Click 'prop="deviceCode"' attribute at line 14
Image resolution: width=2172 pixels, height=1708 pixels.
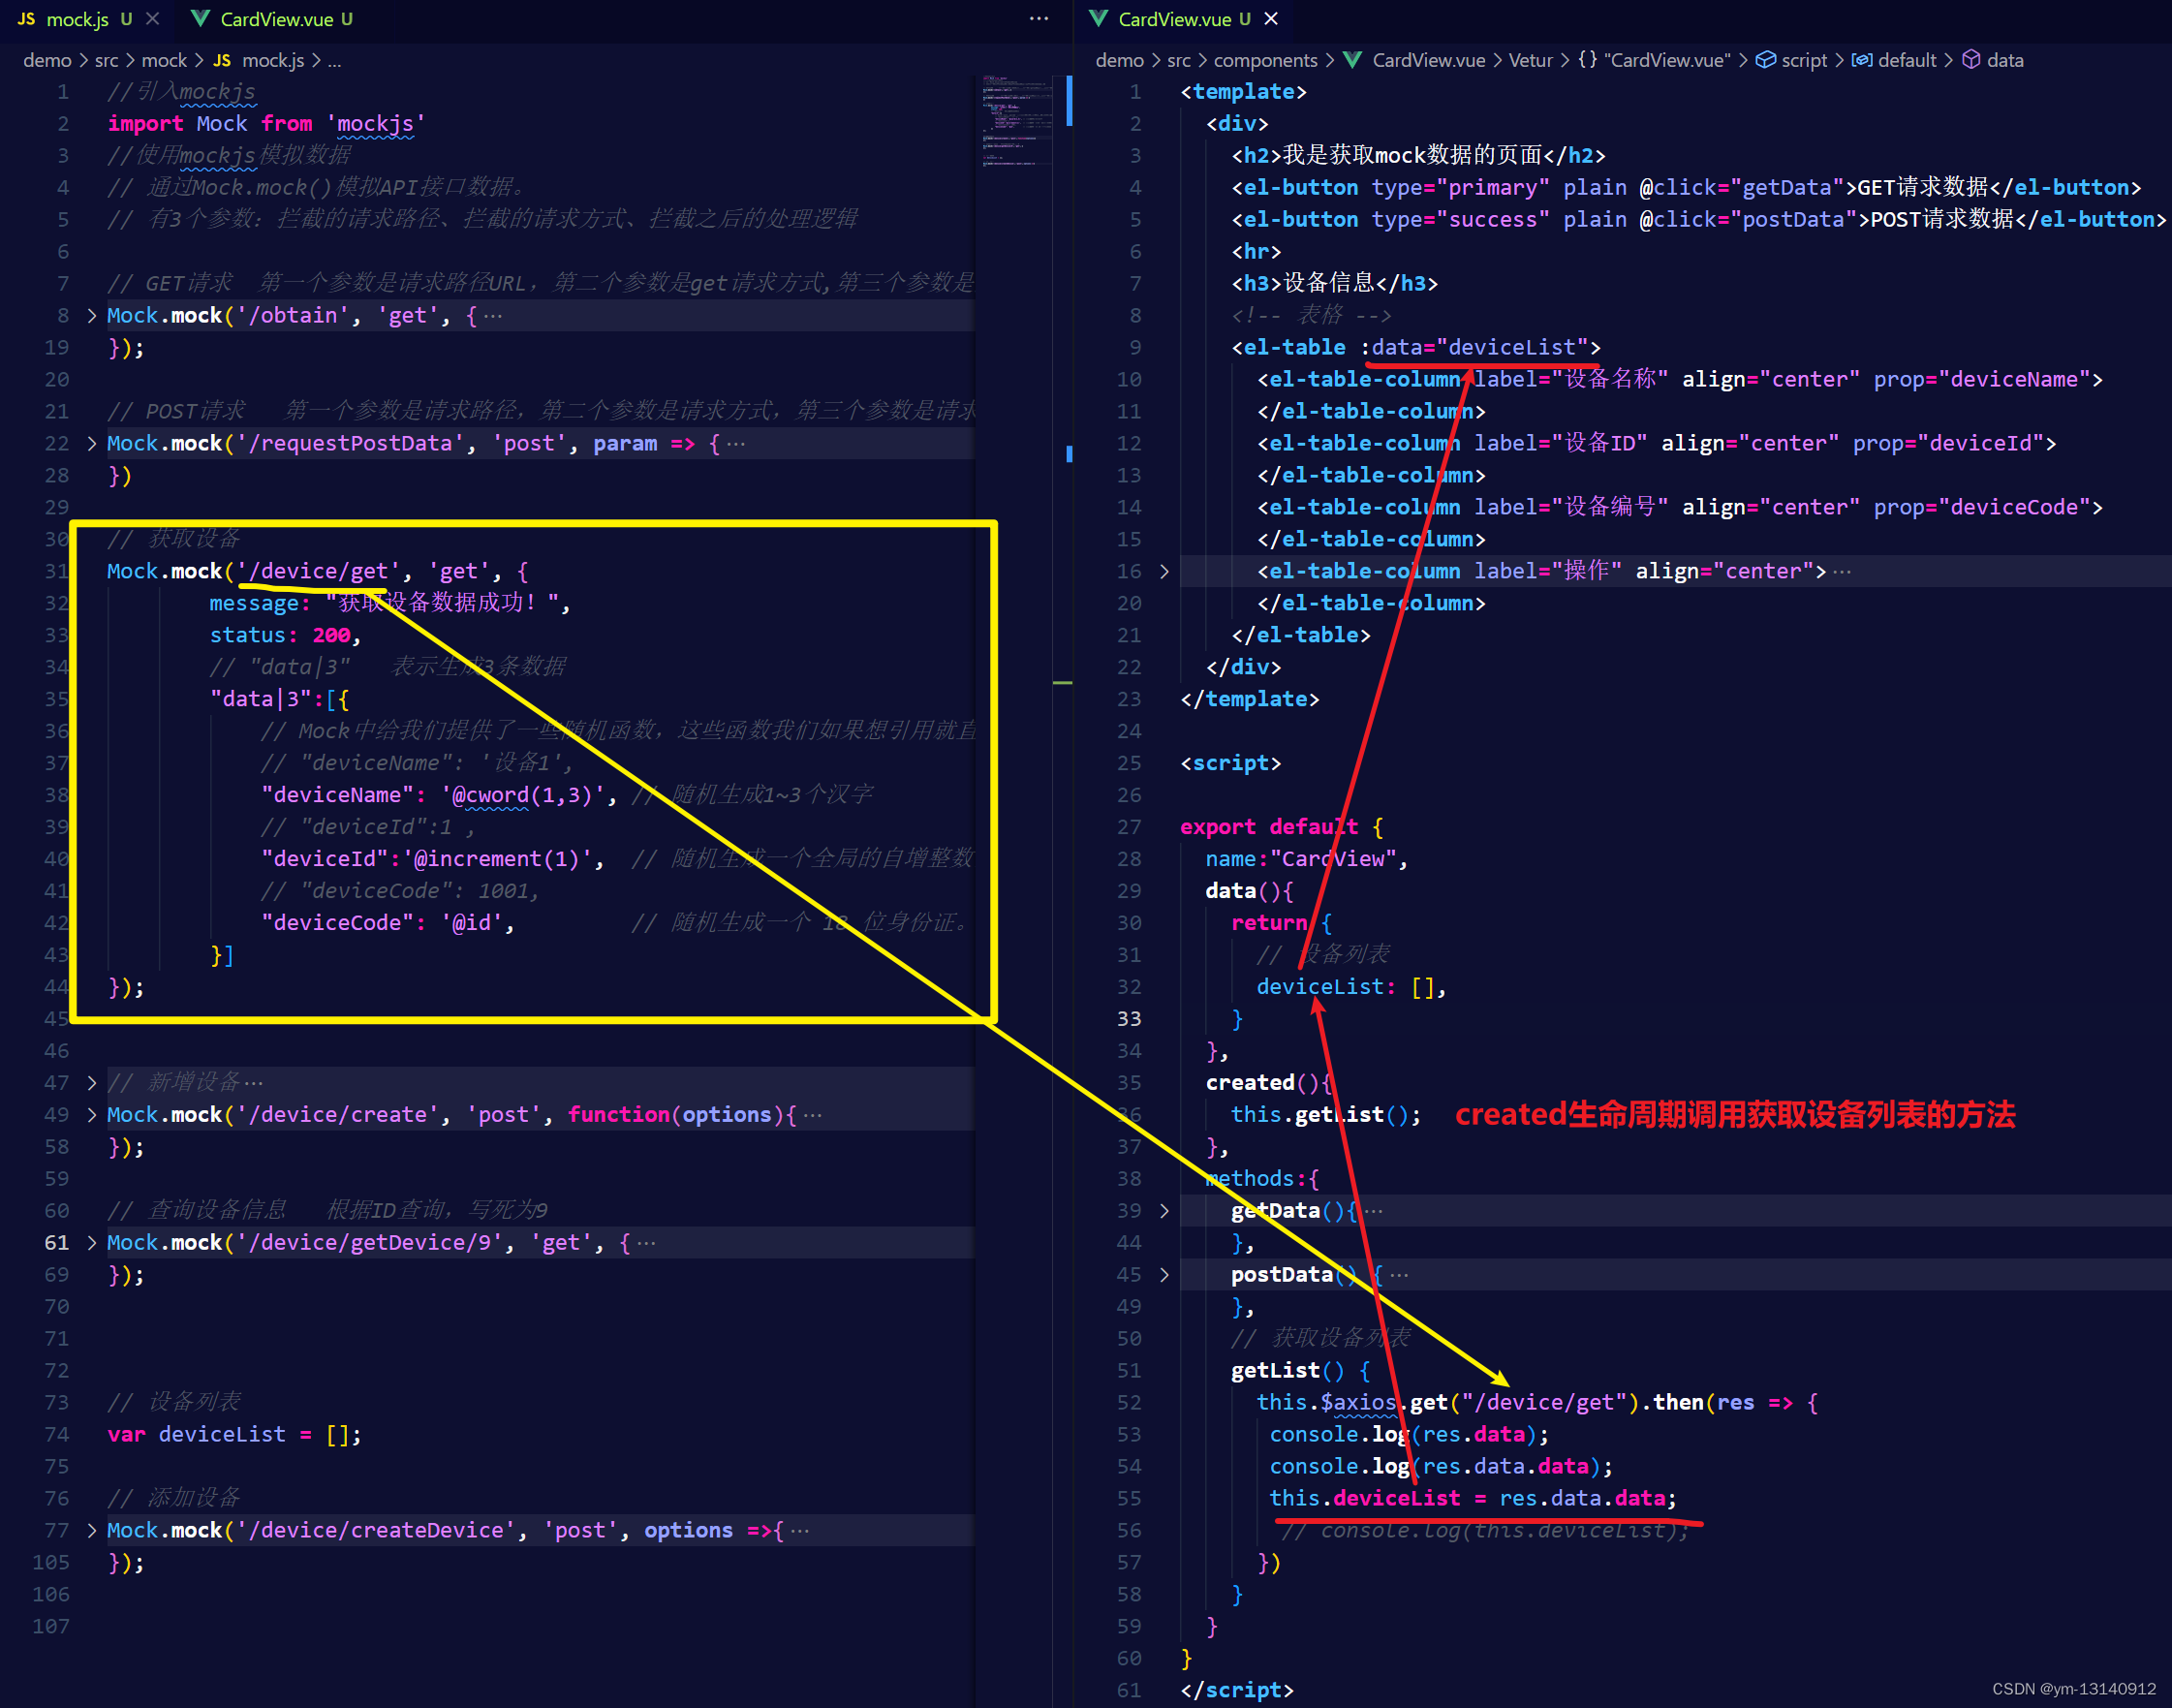[x=1981, y=508]
